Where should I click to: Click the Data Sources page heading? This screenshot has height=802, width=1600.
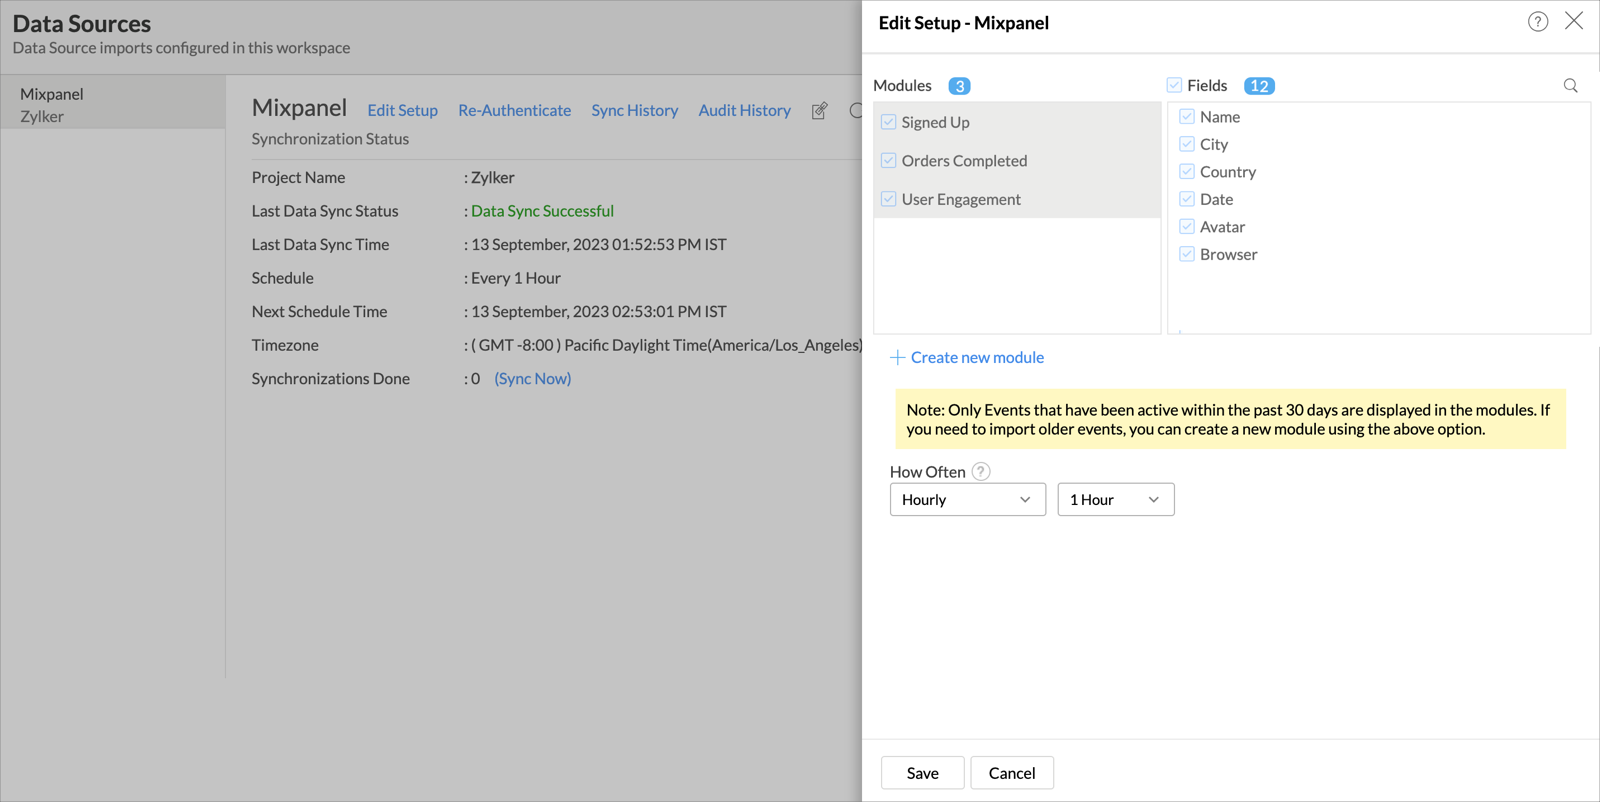tap(82, 23)
